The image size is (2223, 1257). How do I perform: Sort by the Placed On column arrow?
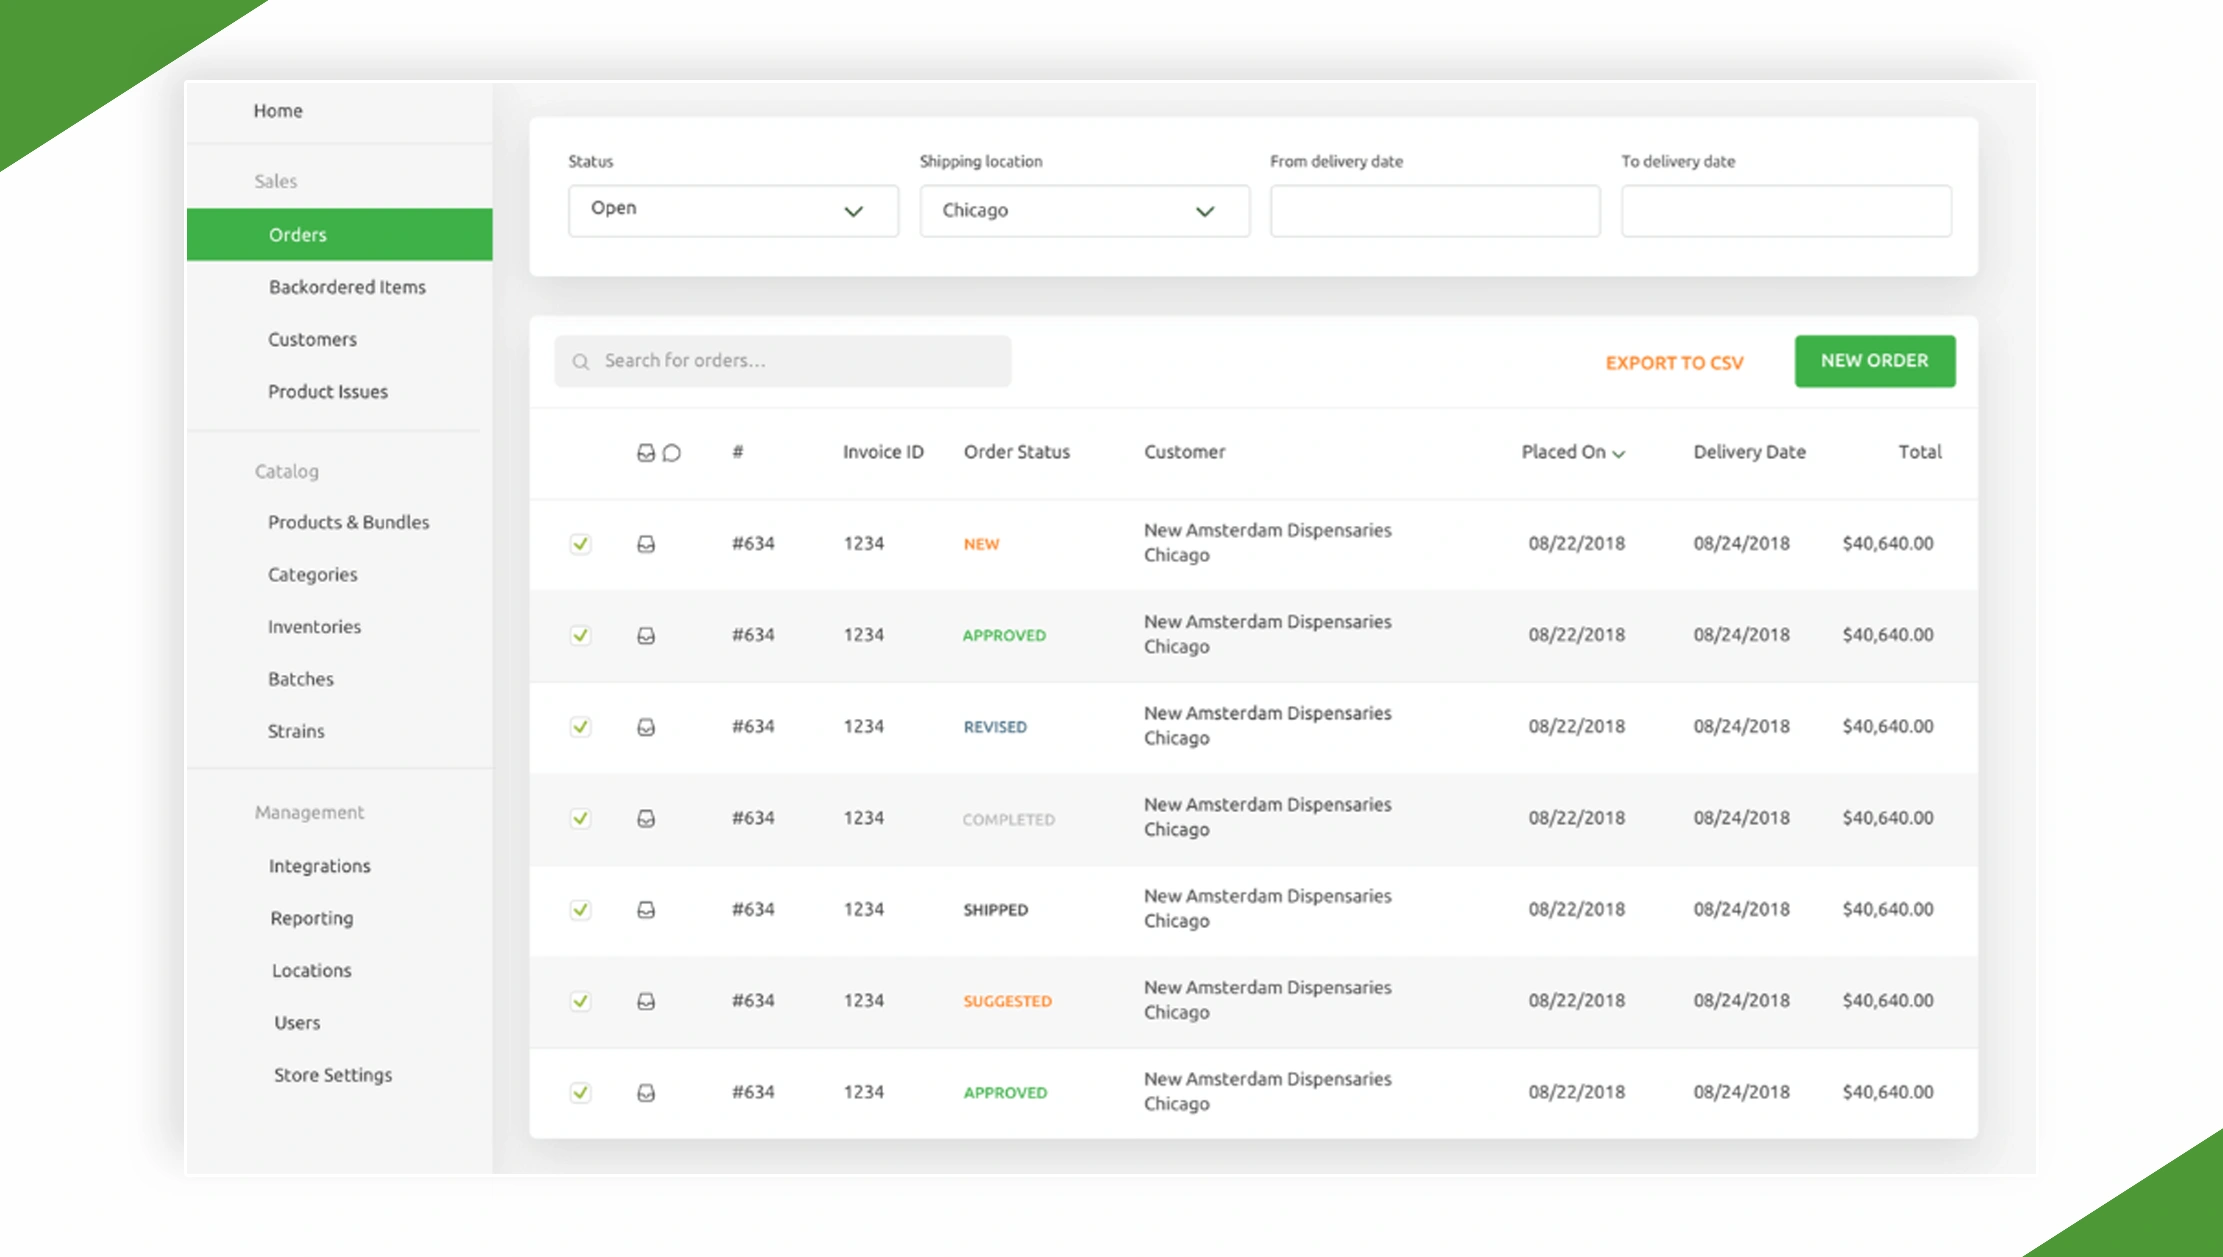click(1618, 454)
